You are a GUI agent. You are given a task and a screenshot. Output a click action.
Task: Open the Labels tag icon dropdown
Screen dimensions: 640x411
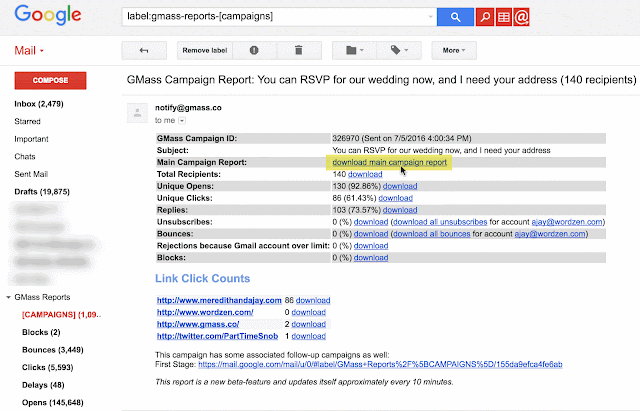(x=399, y=51)
